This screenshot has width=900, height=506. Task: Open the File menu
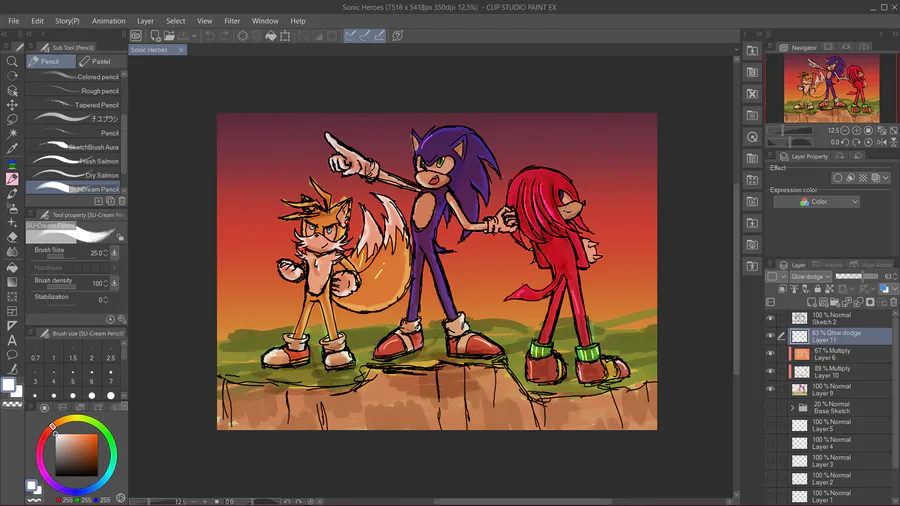14,21
